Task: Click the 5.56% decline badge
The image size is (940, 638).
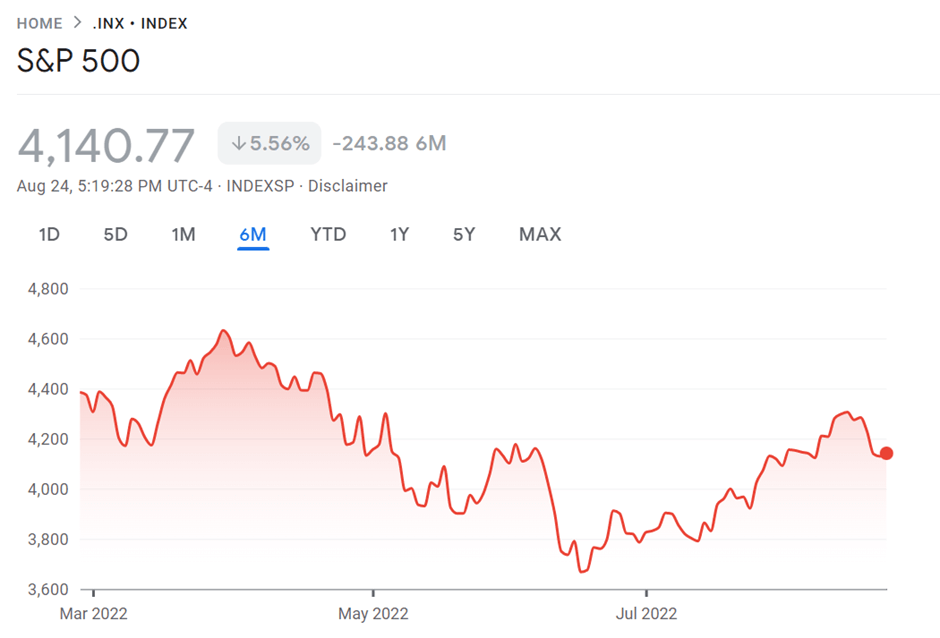Action: click(268, 143)
